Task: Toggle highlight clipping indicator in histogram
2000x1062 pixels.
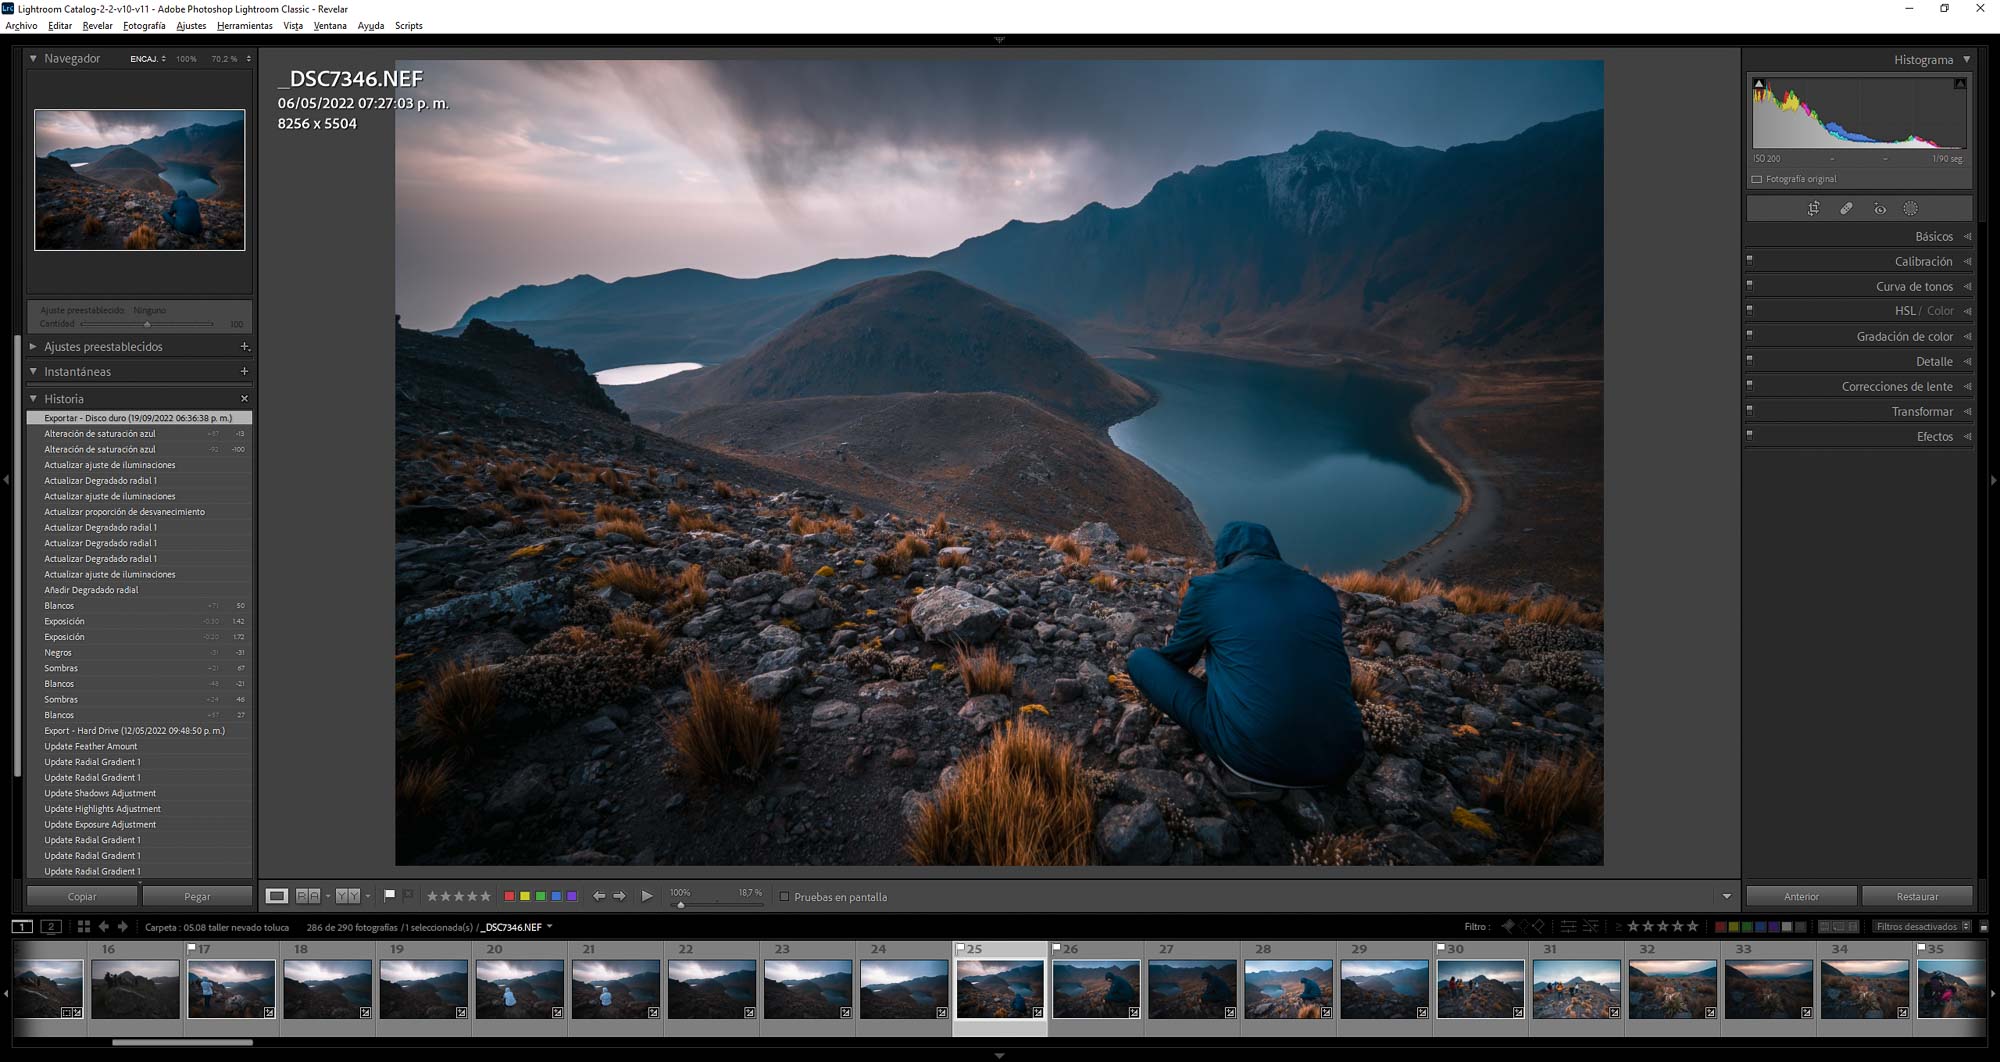Action: tap(1960, 84)
